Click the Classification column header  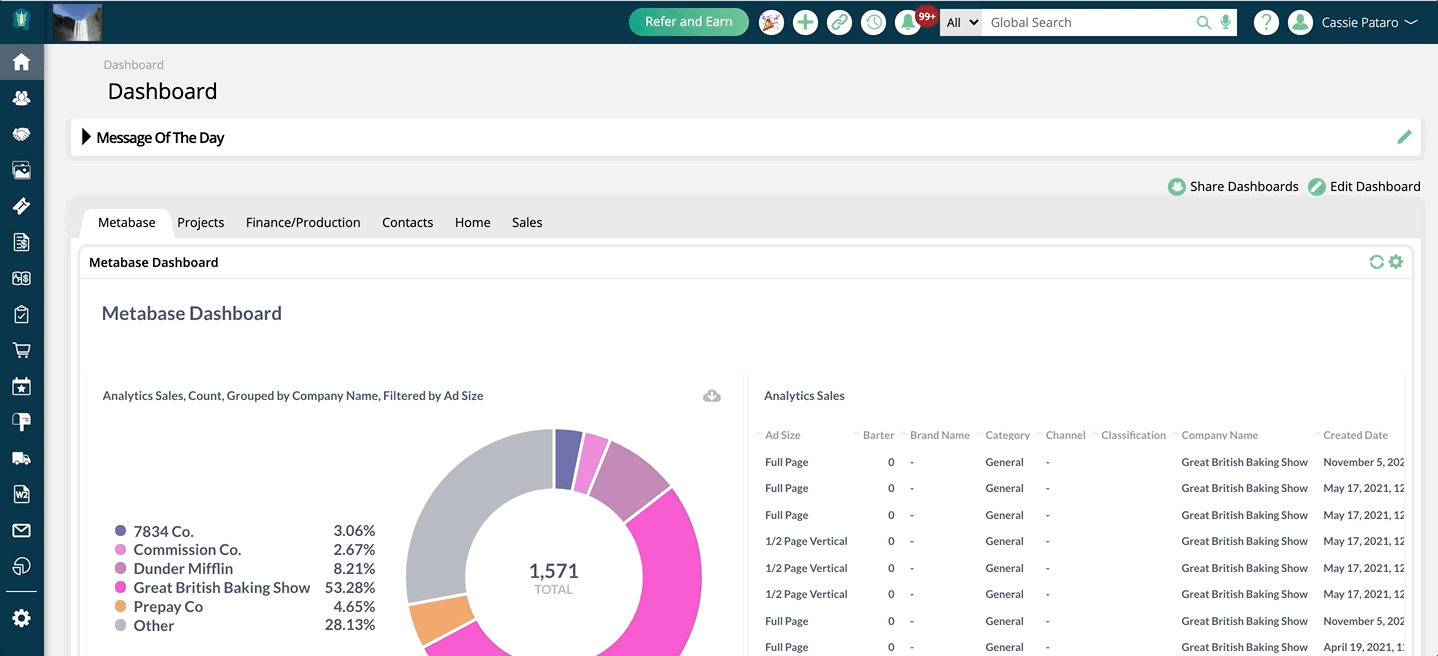[1133, 435]
